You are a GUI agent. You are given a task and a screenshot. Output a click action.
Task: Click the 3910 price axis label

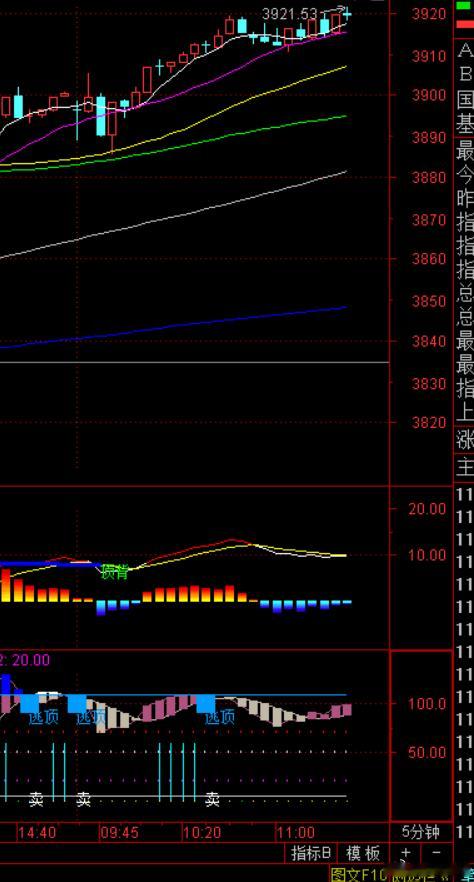coord(430,56)
